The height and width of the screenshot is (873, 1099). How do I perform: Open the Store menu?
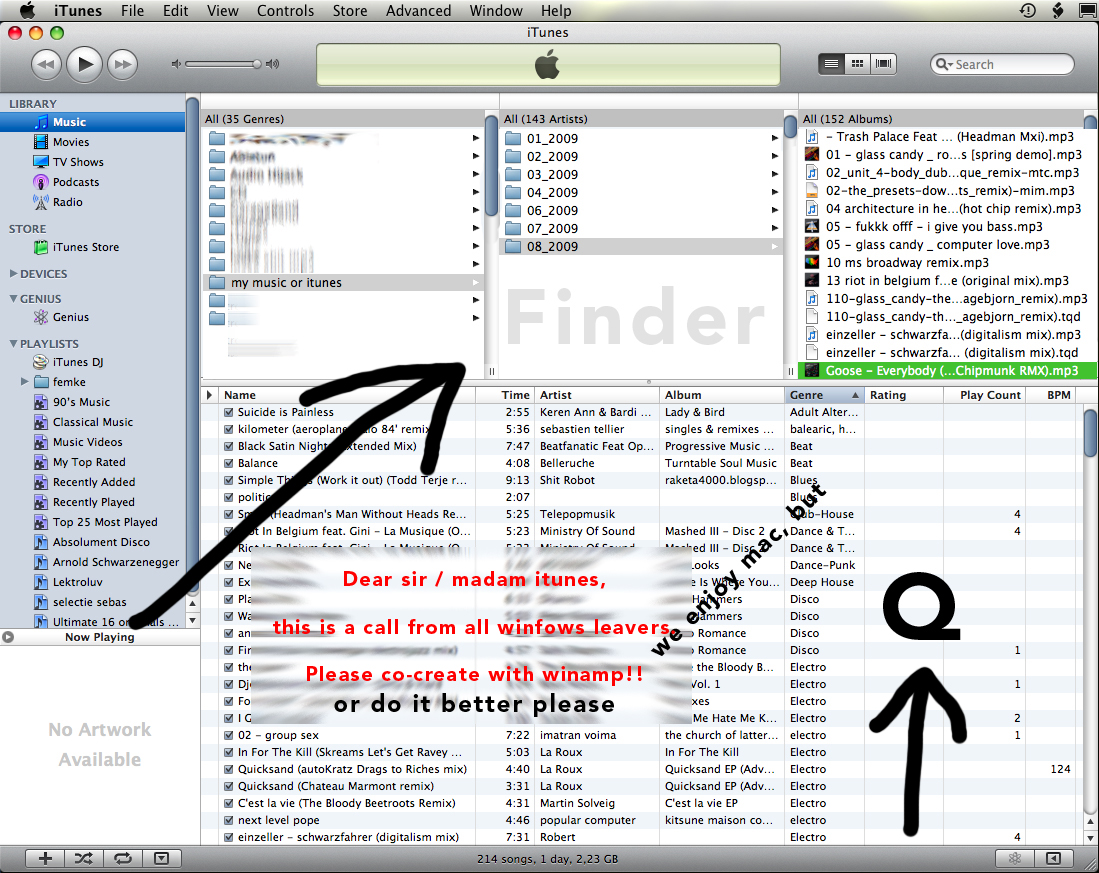[x=350, y=11]
